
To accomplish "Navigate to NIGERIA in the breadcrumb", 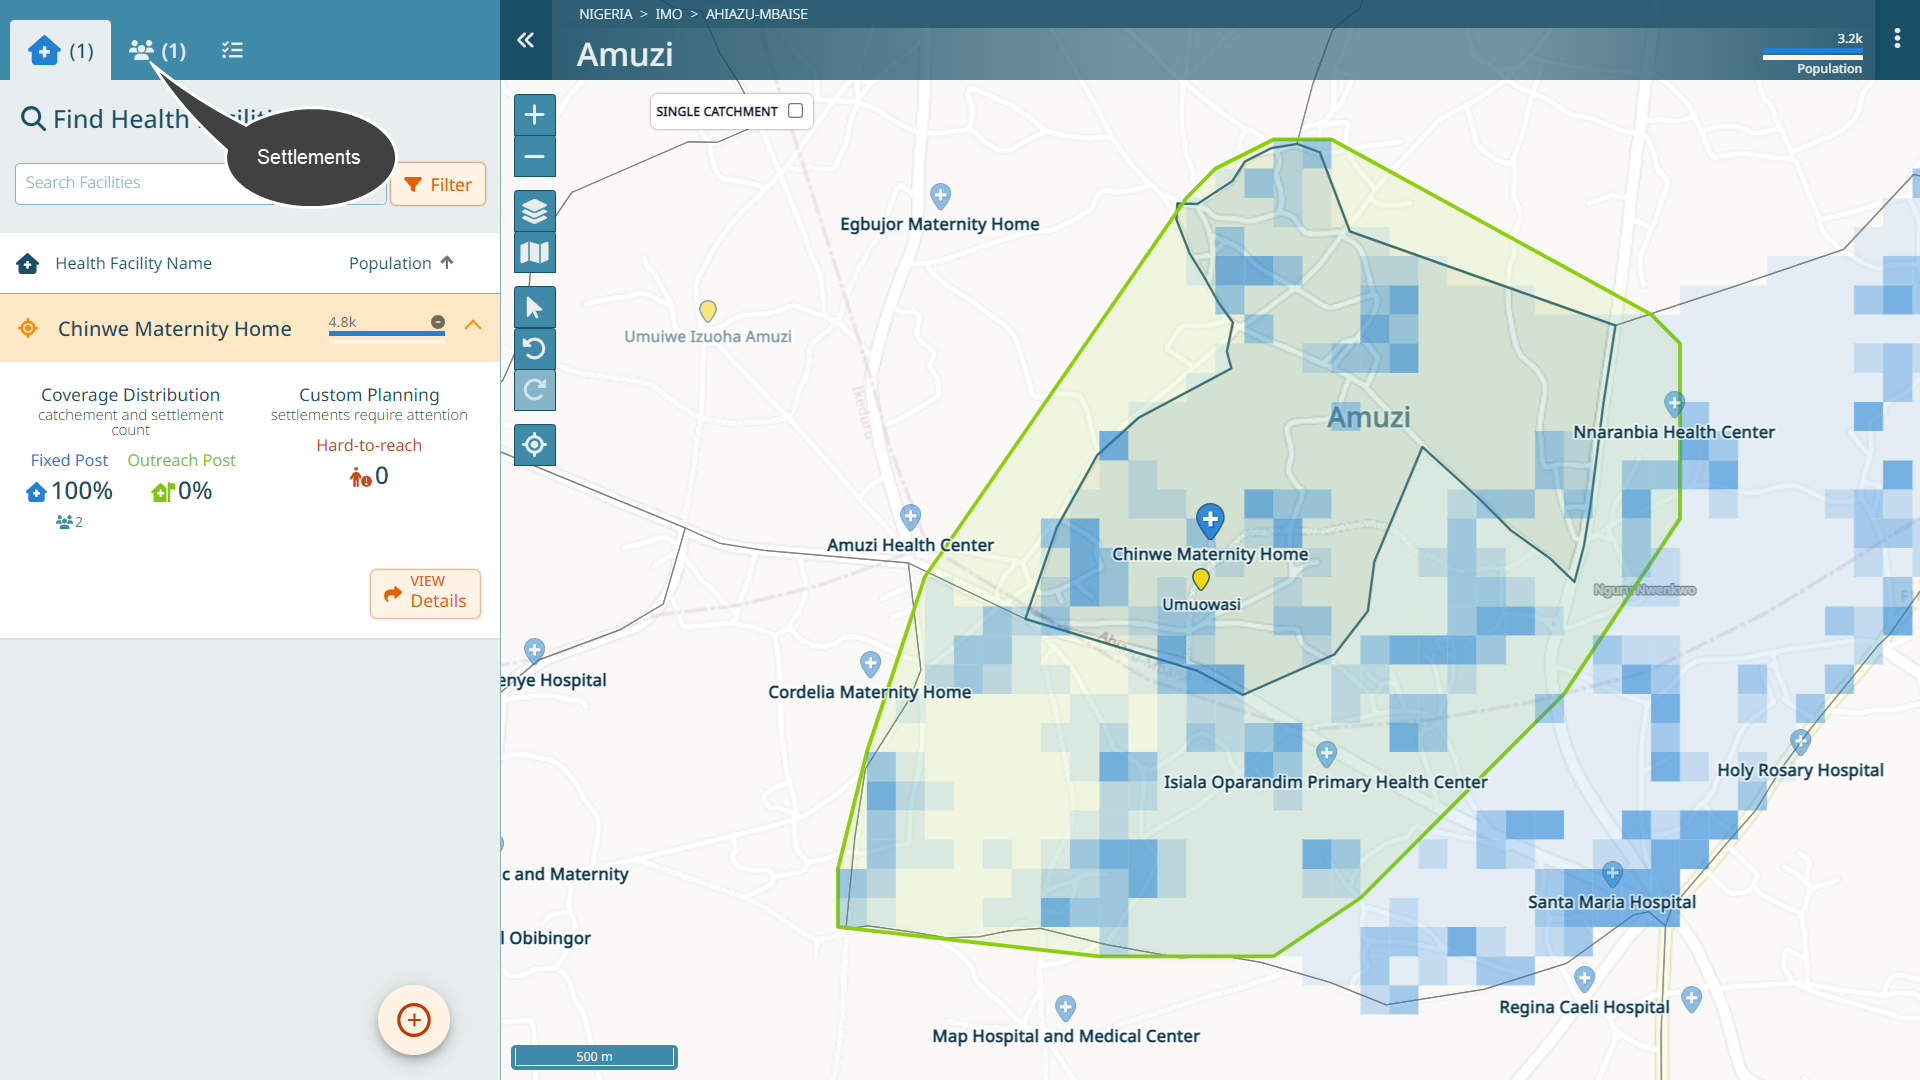I will (x=605, y=14).
